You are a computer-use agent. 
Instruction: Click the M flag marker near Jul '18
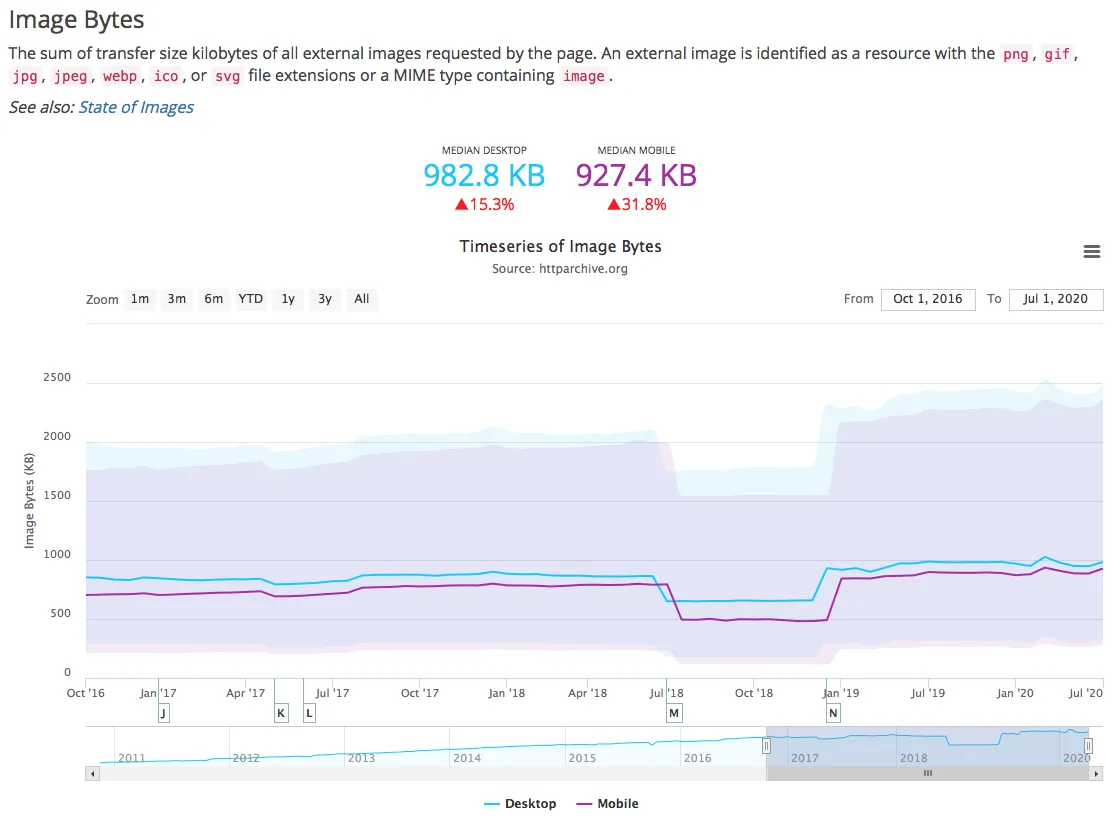(674, 713)
